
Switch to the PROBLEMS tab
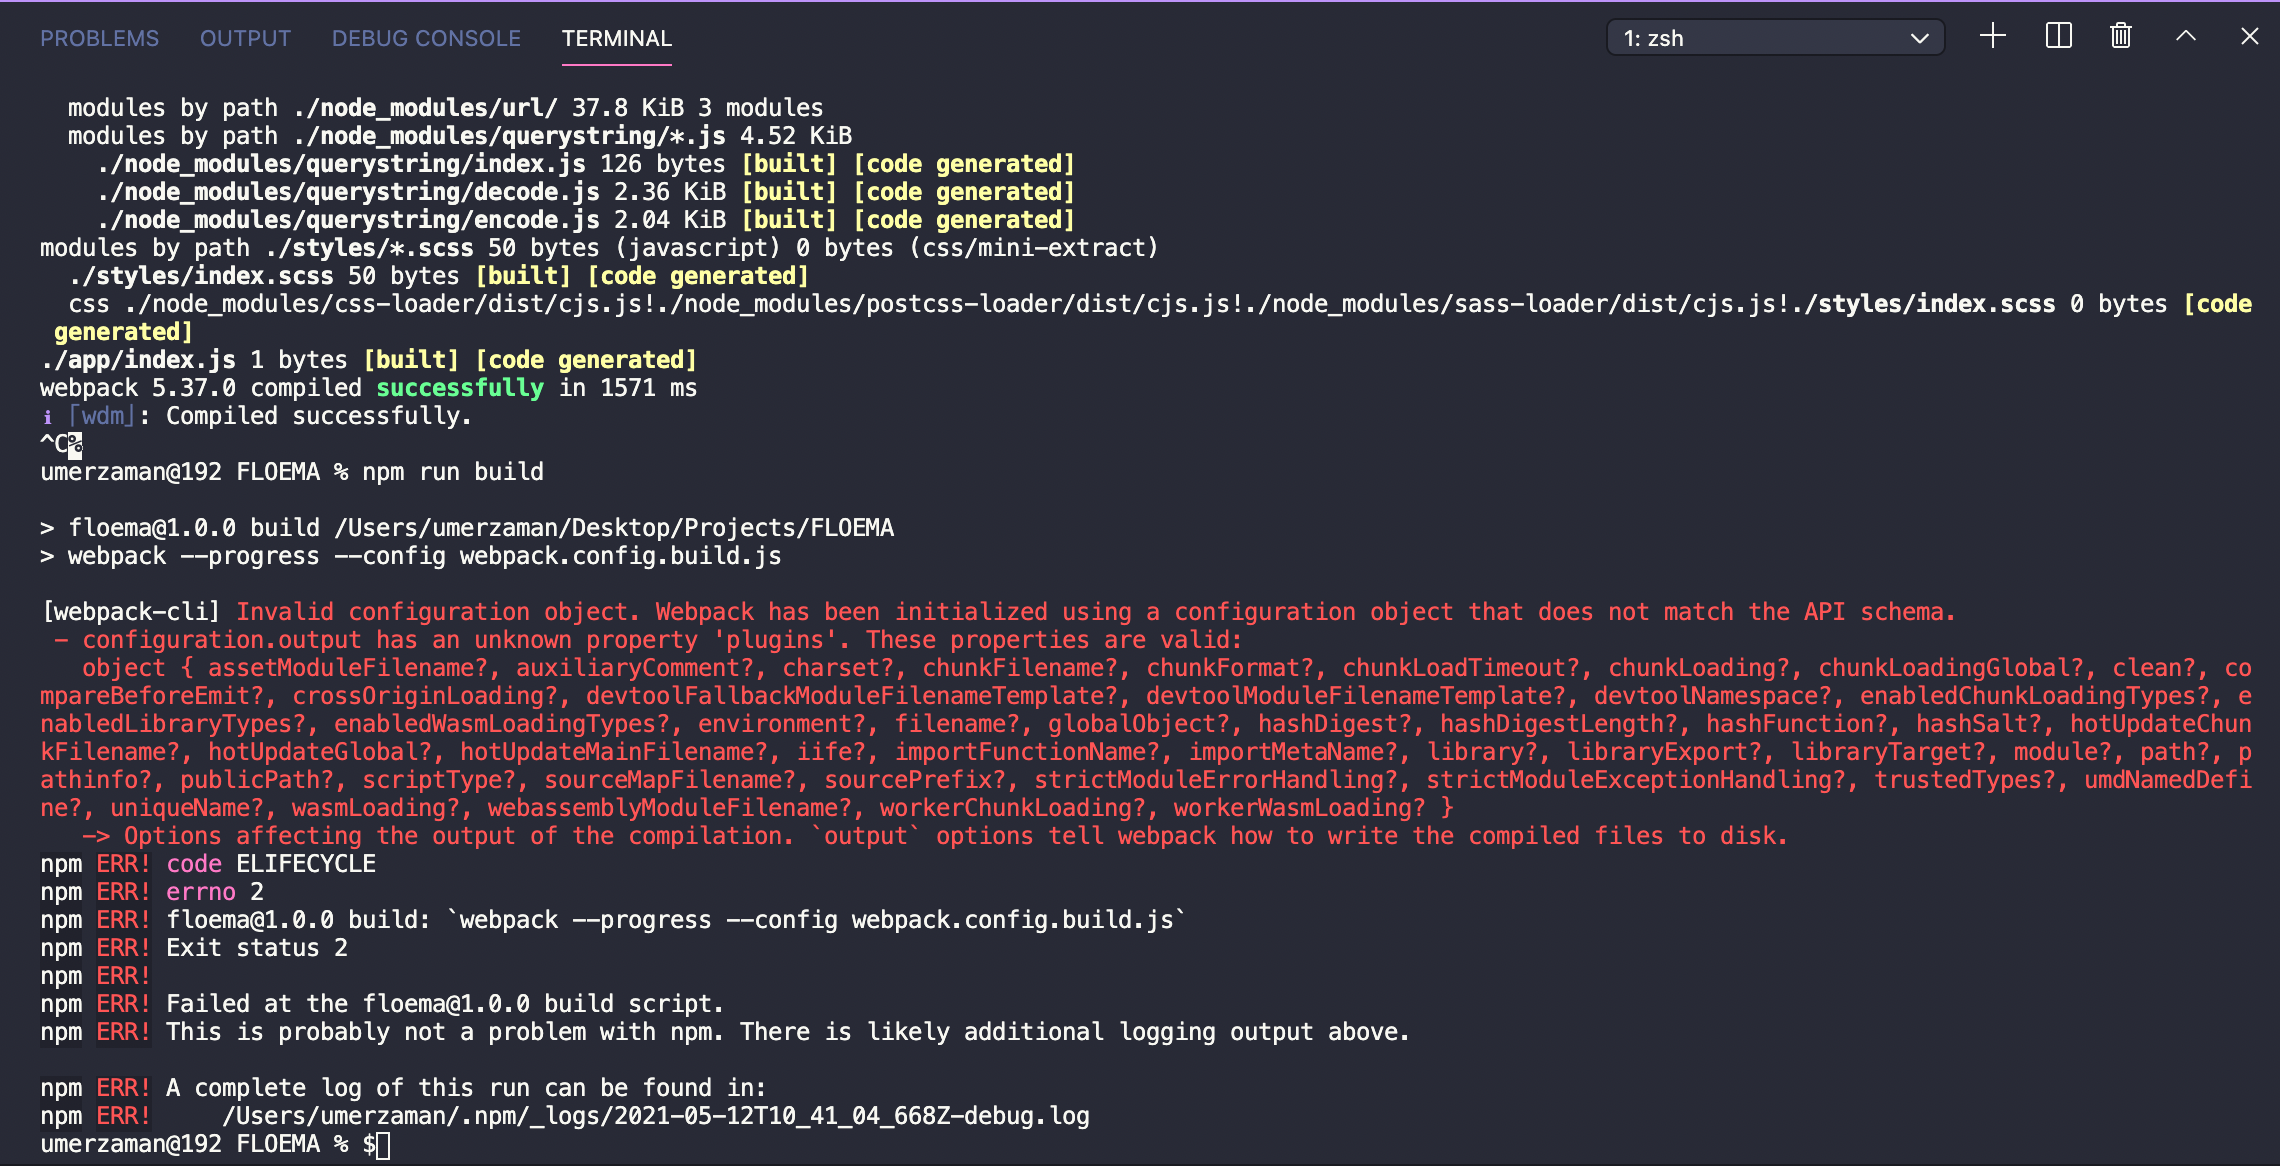click(x=99, y=38)
